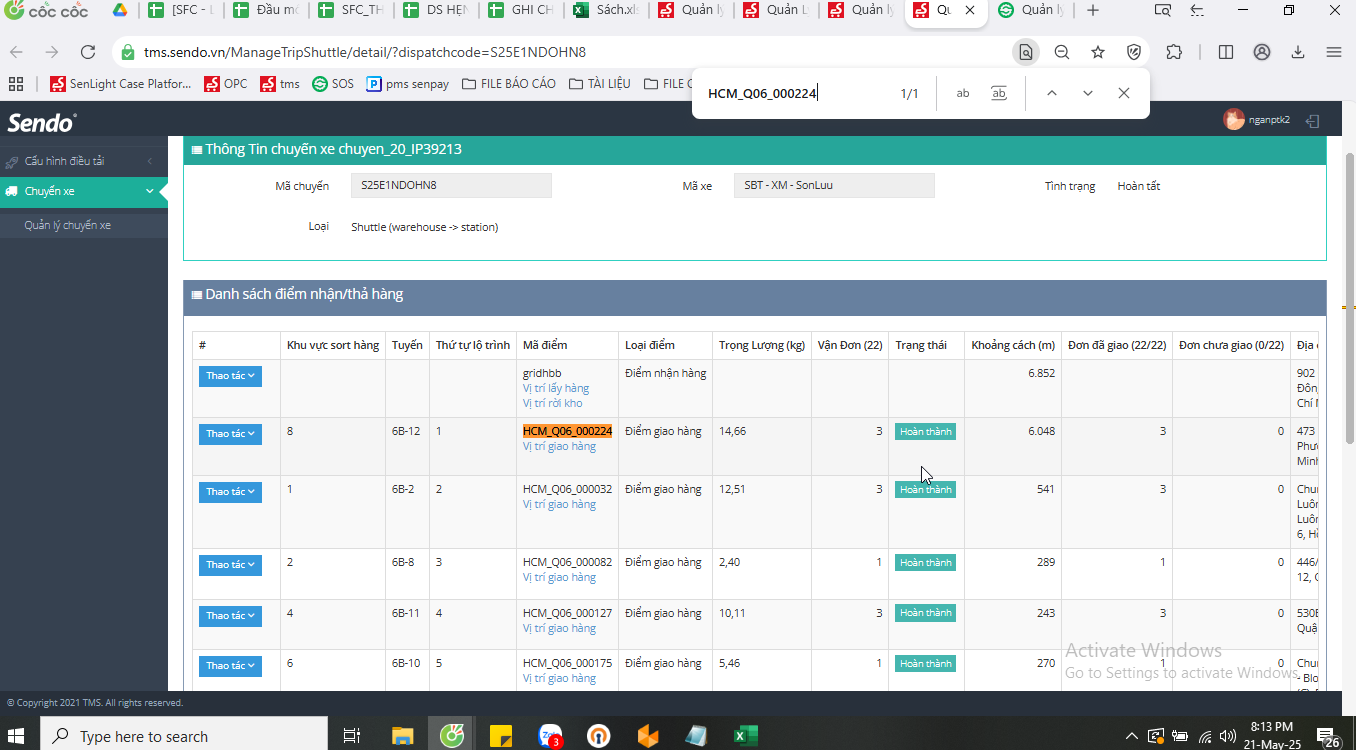Go to previous find result arrow
The image size is (1356, 750).
tap(1052, 93)
